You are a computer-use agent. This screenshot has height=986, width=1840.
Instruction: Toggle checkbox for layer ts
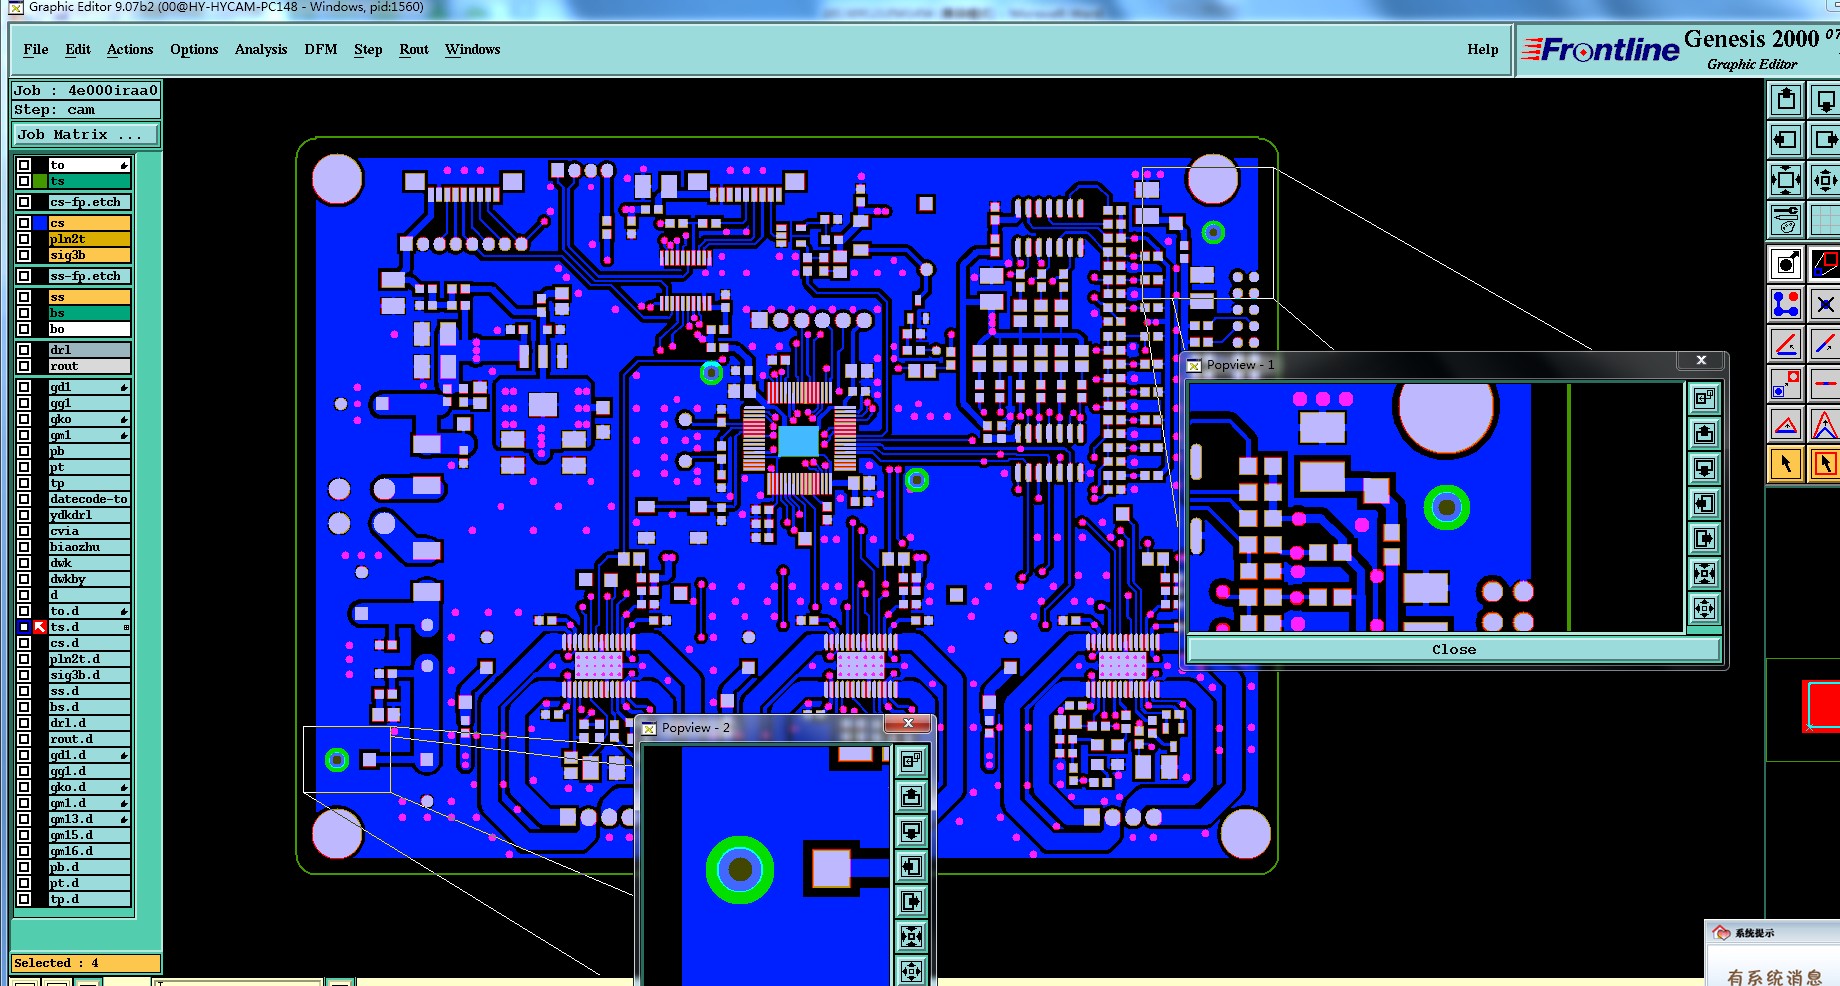tap(24, 181)
